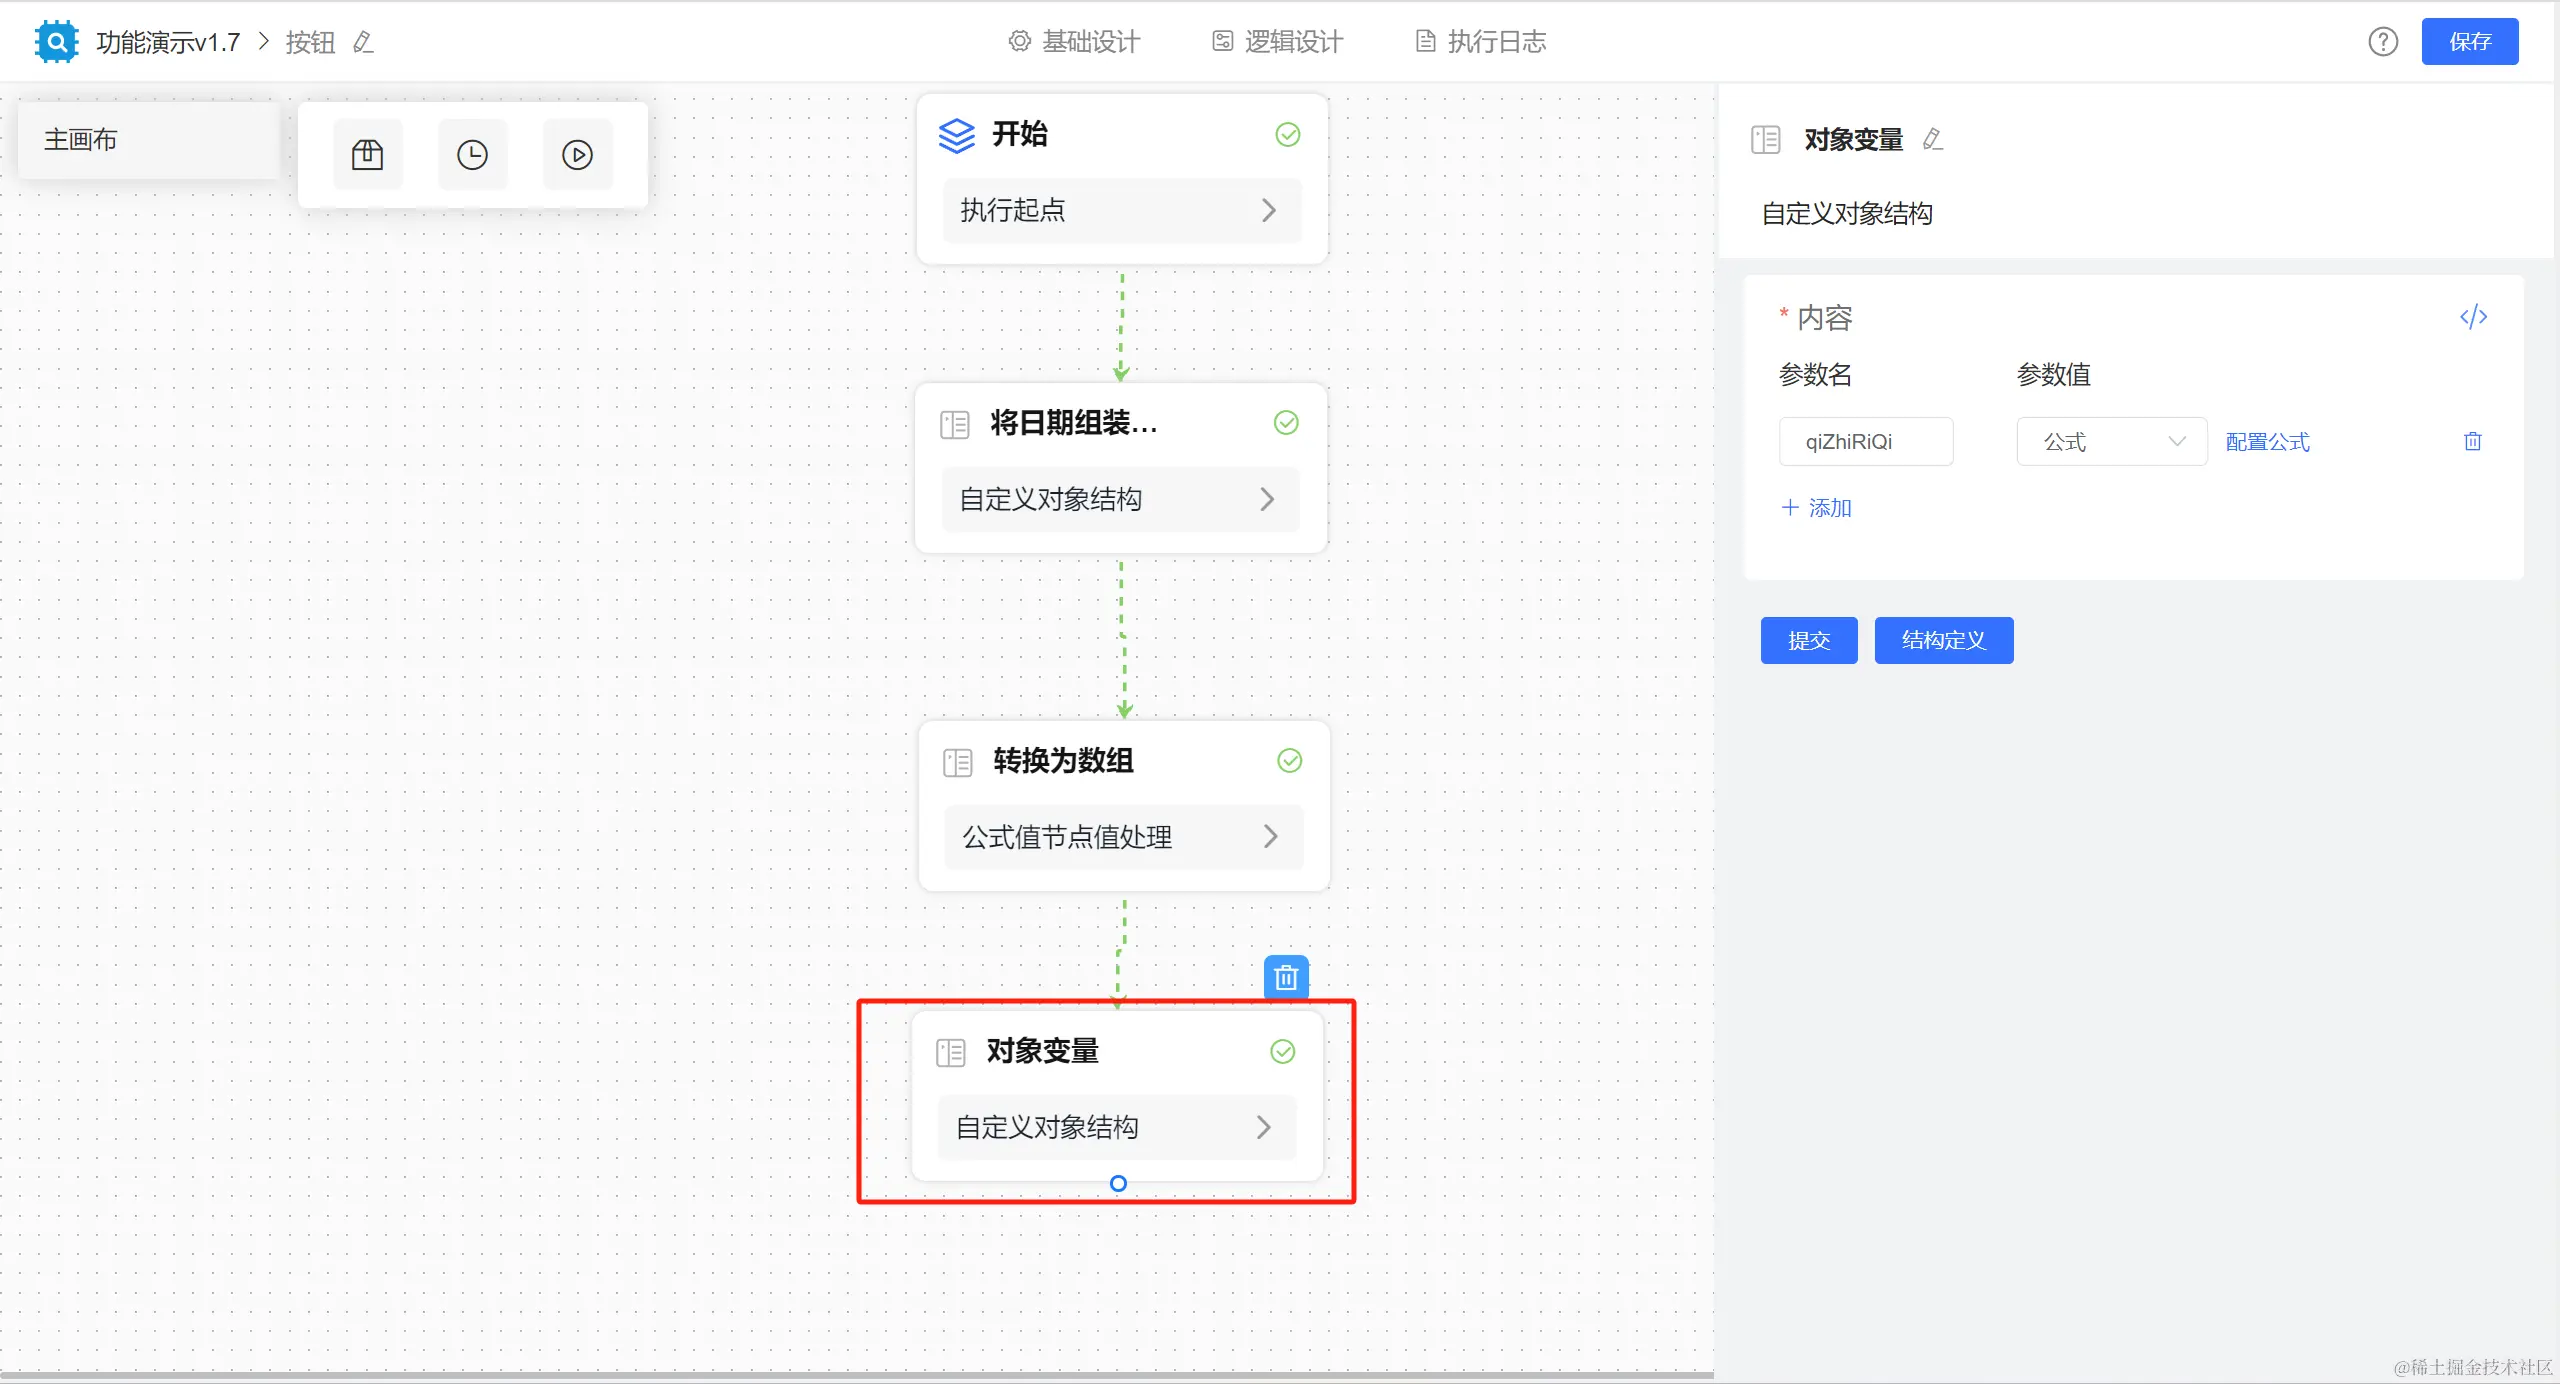Click the blue trash icon above 对象变量 node
The width and height of the screenshot is (2560, 1384).
tap(1286, 977)
